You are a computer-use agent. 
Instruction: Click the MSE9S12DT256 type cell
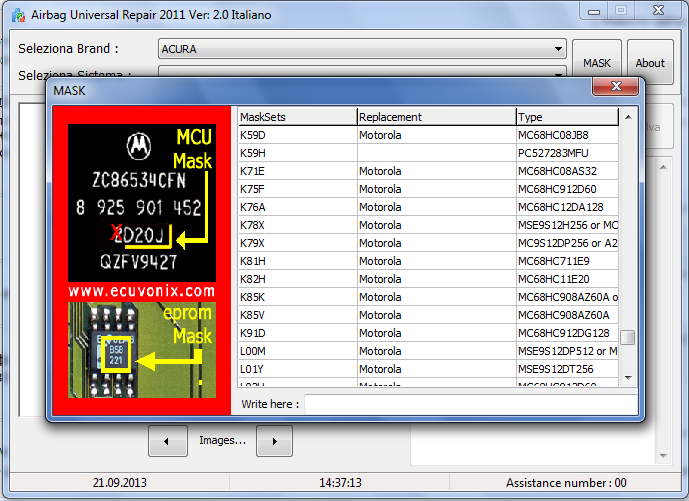click(567, 369)
